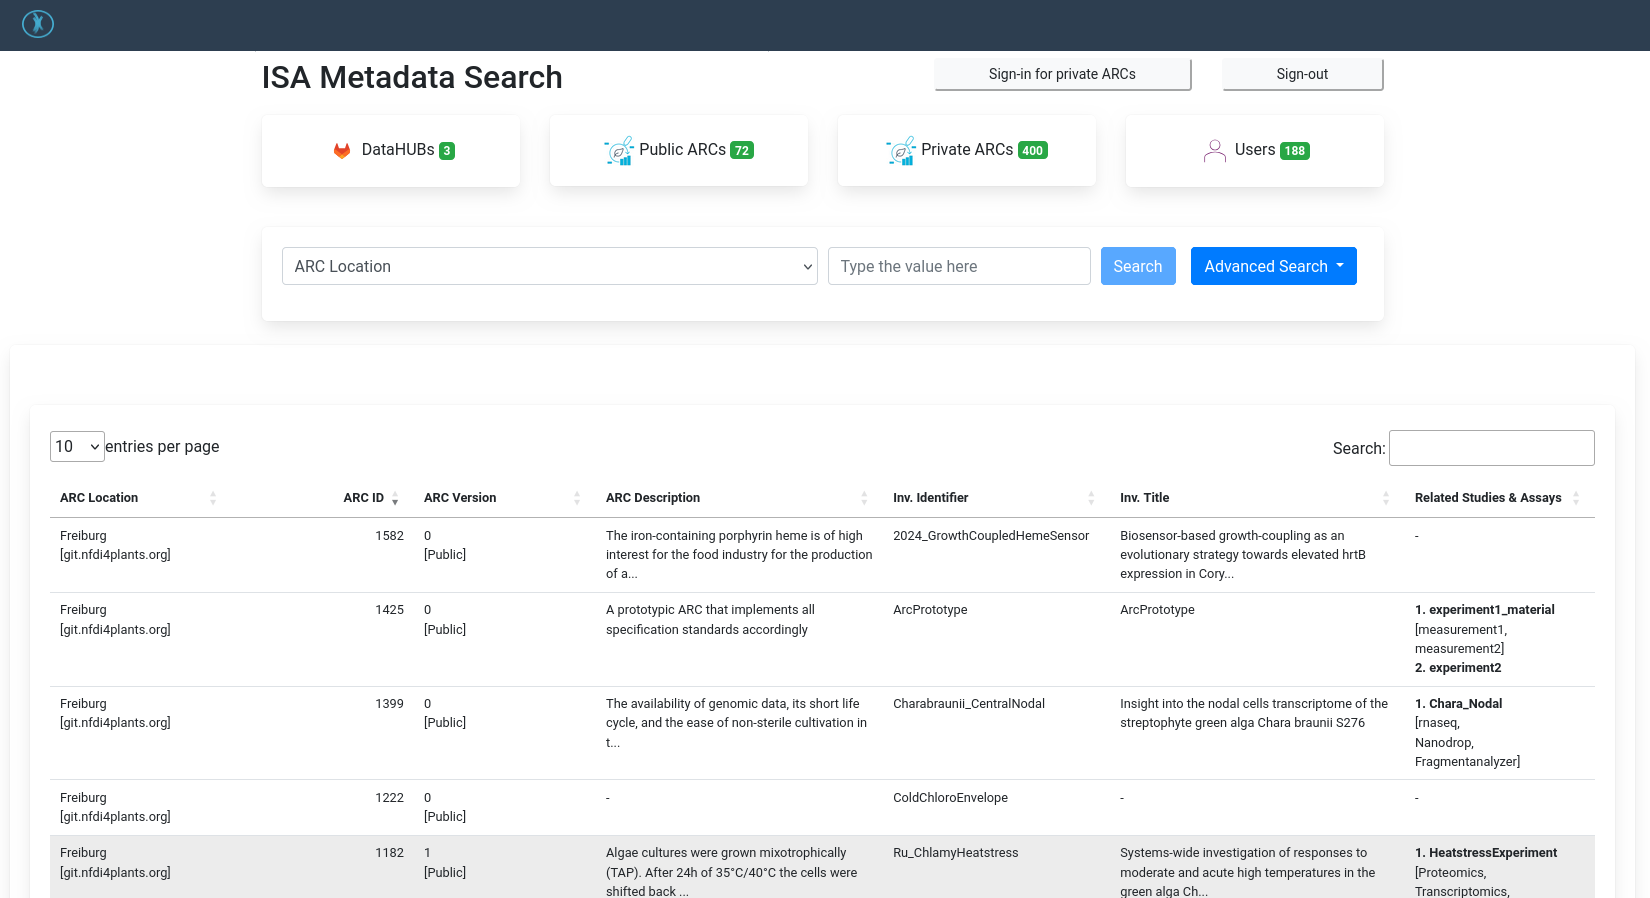Sort by Inv. Identifier column arrows
1650x898 pixels.
coord(1091,498)
